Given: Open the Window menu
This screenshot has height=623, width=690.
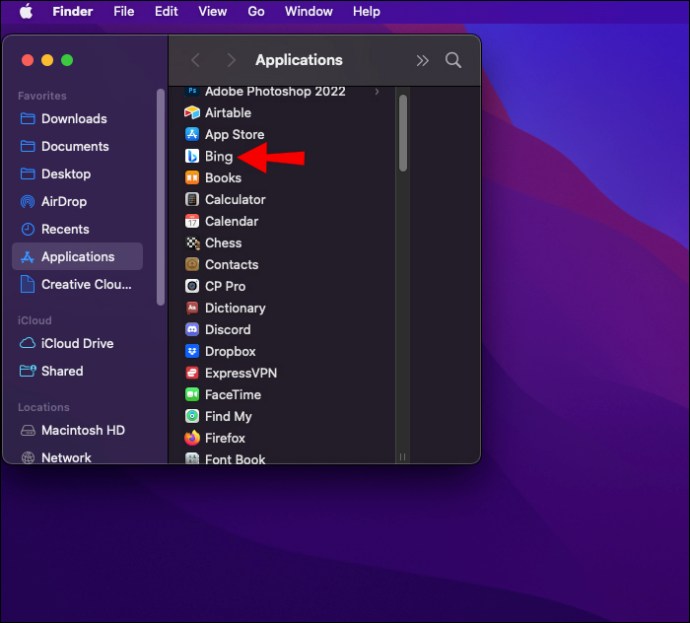Looking at the screenshot, I should tap(308, 11).
